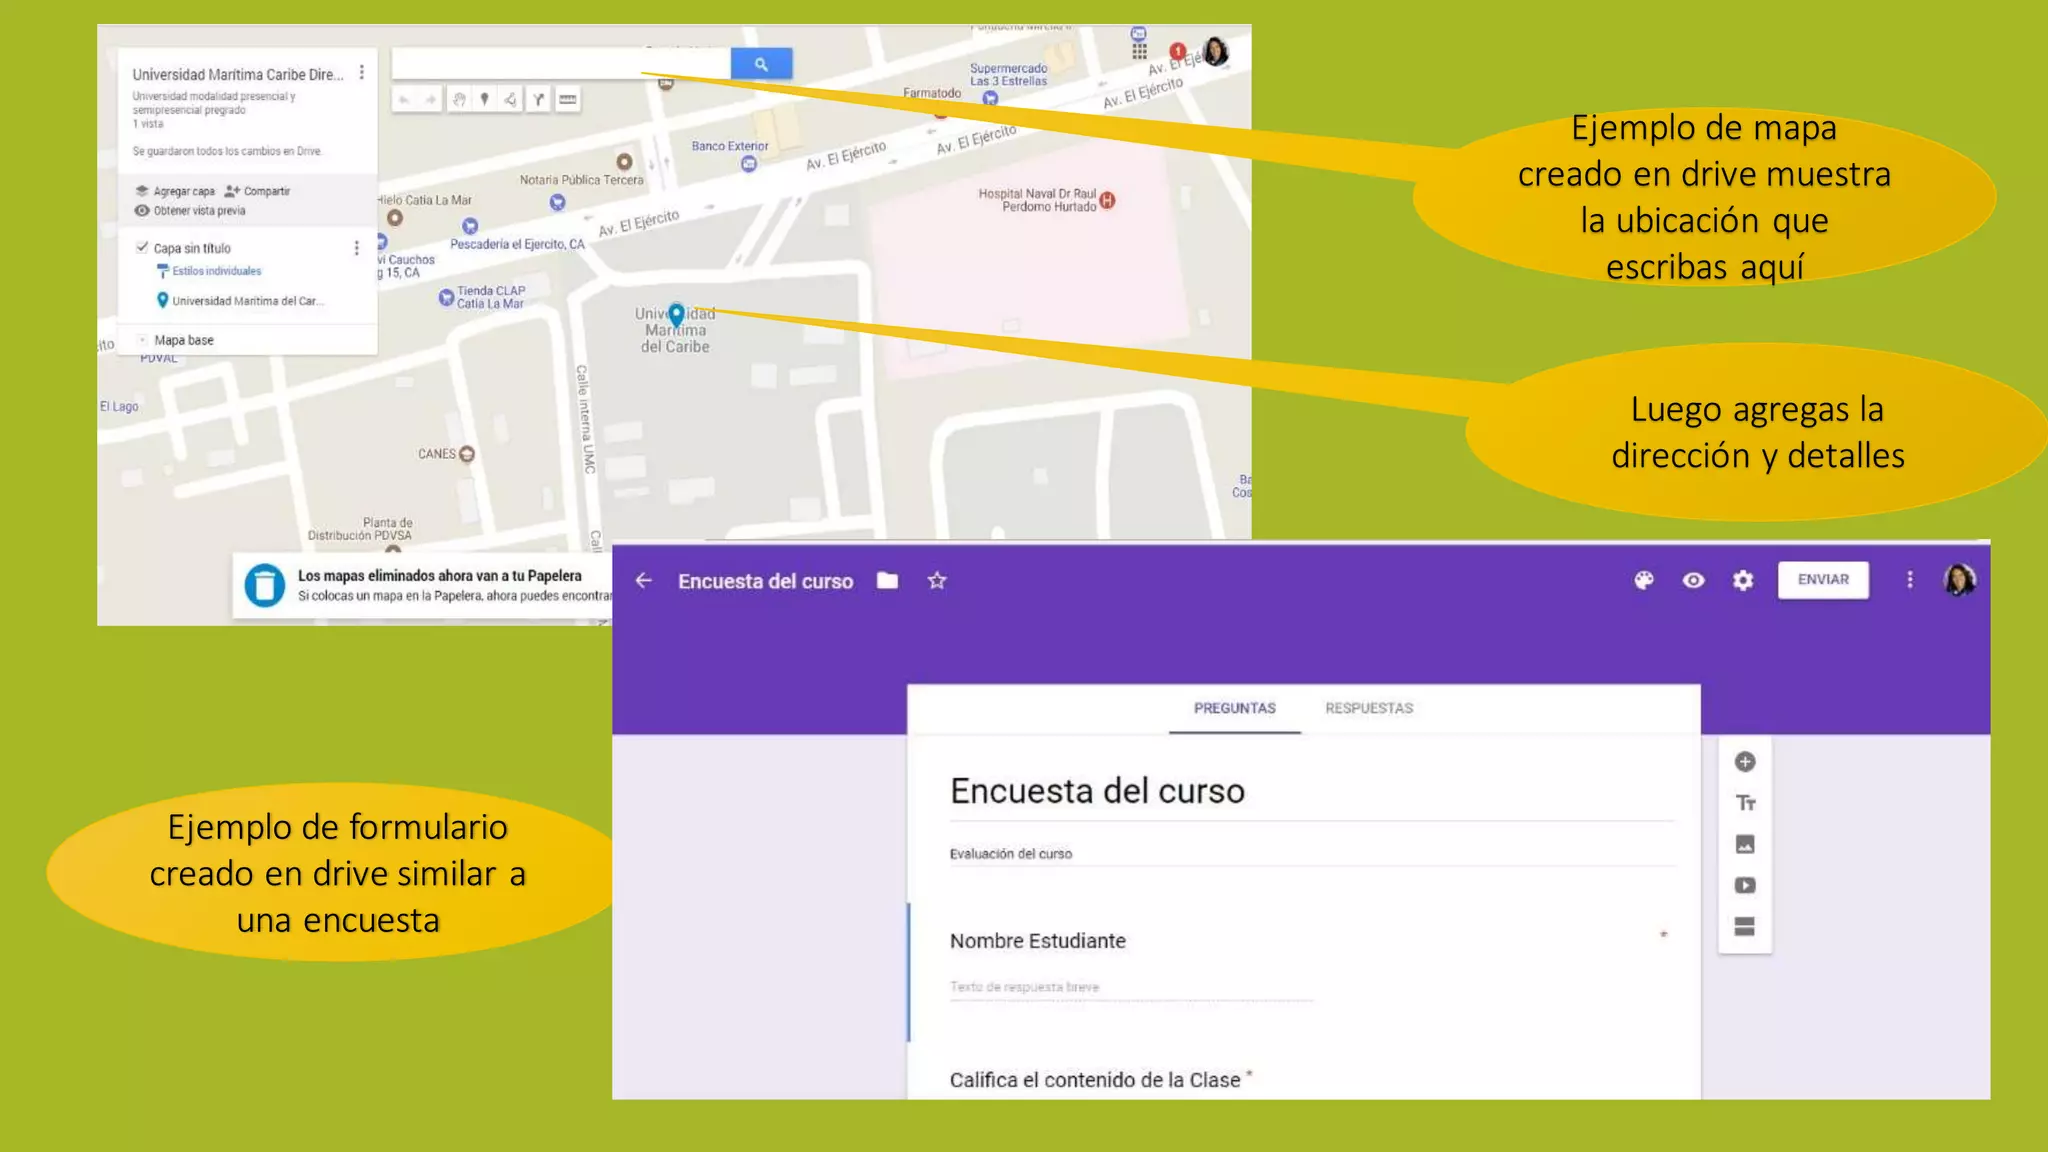Switch to the RESPUESTAS tab

(1369, 708)
